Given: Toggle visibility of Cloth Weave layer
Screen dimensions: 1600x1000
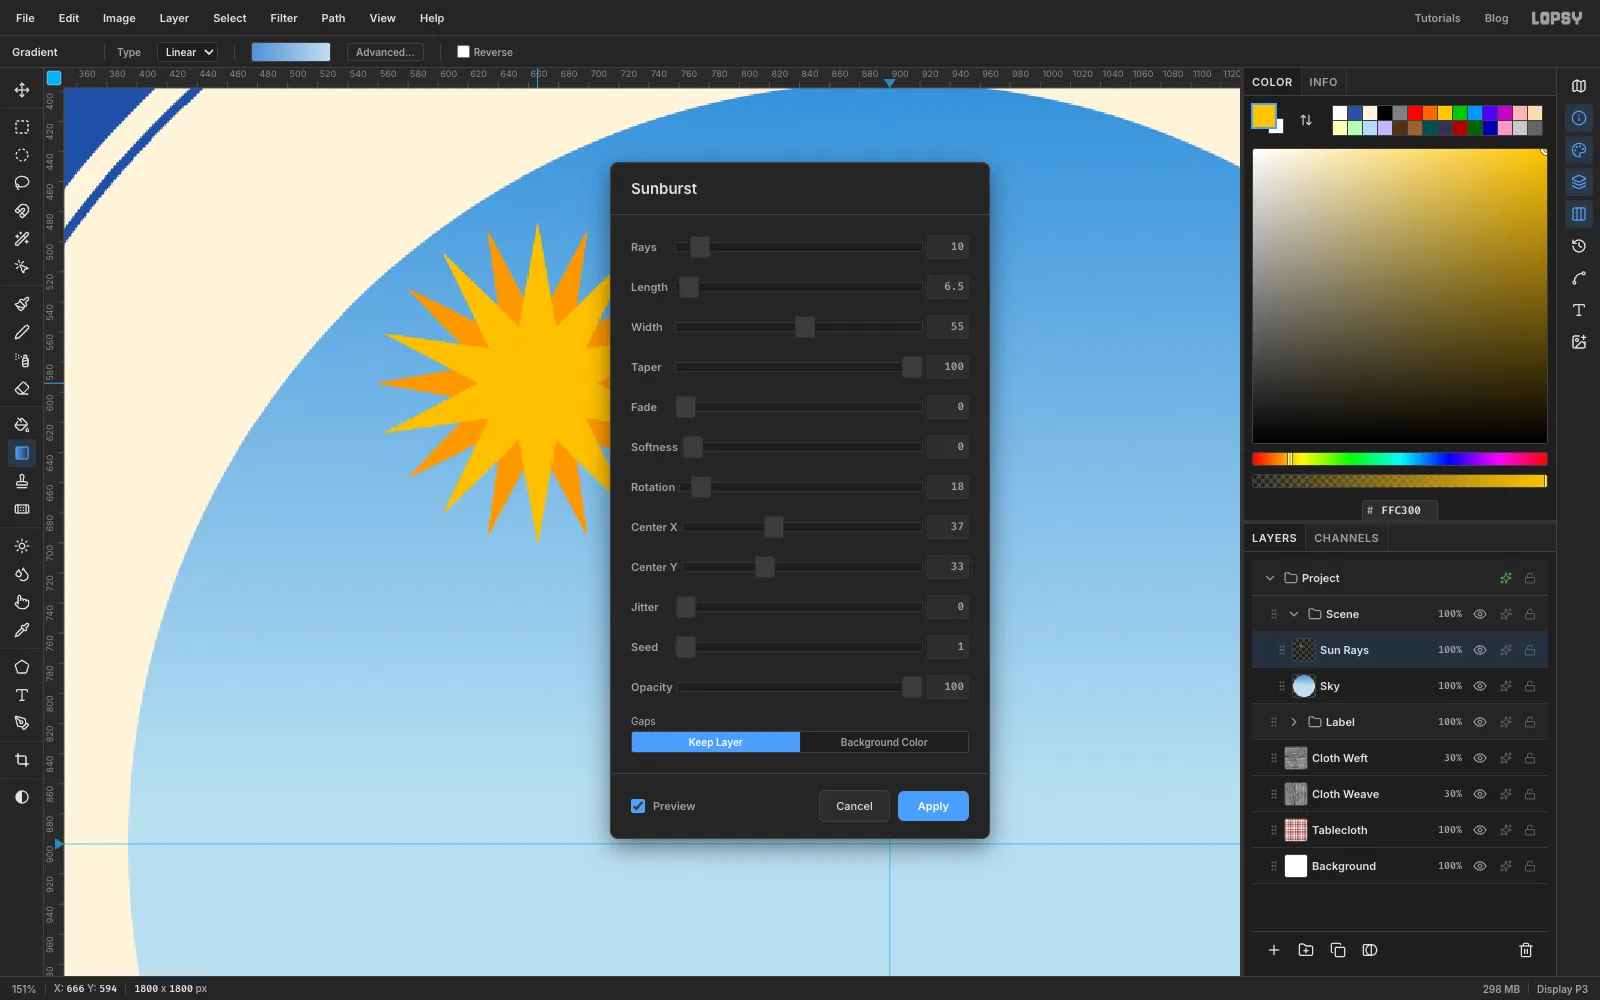Looking at the screenshot, I should 1480,794.
